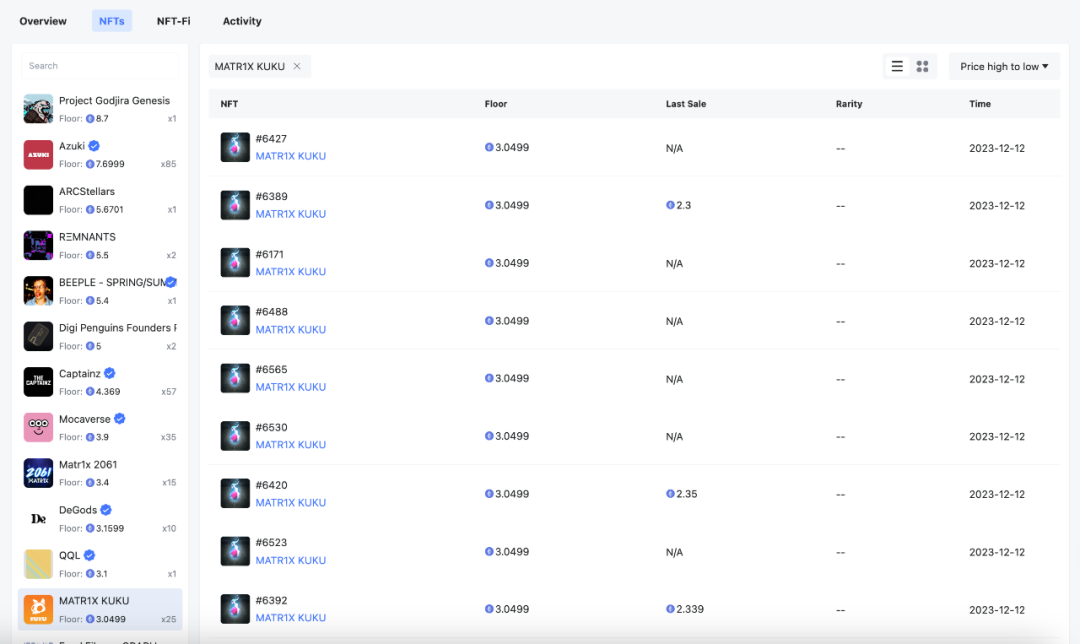Click Azuki verified badge
The width and height of the screenshot is (1080, 644).
pos(94,146)
